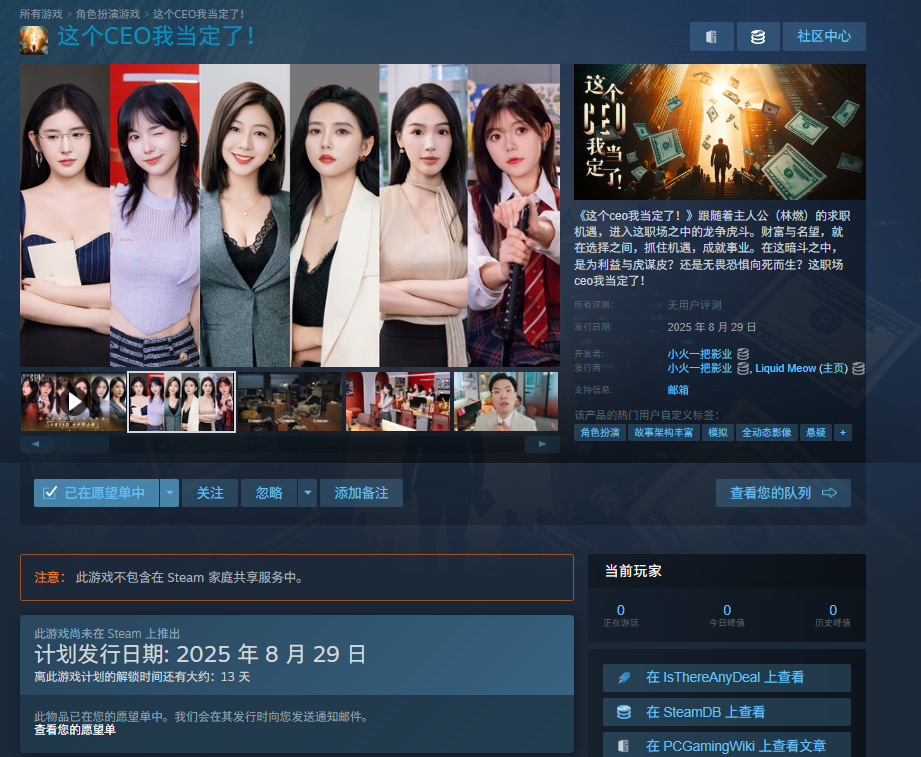921x757 pixels.
Task: Open Liquid Meow 主页 link
Action: (x=833, y=368)
